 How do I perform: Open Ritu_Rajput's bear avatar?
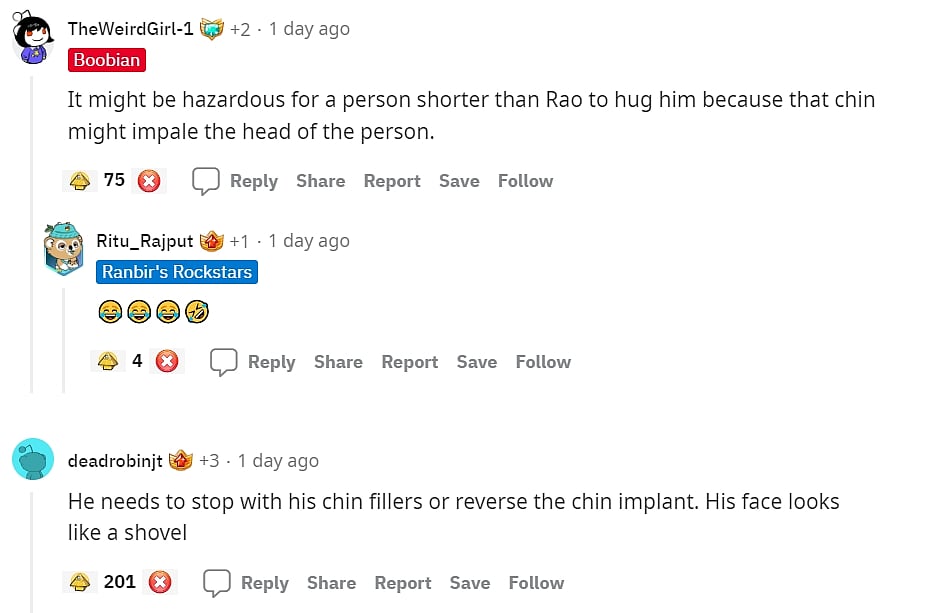(64, 247)
